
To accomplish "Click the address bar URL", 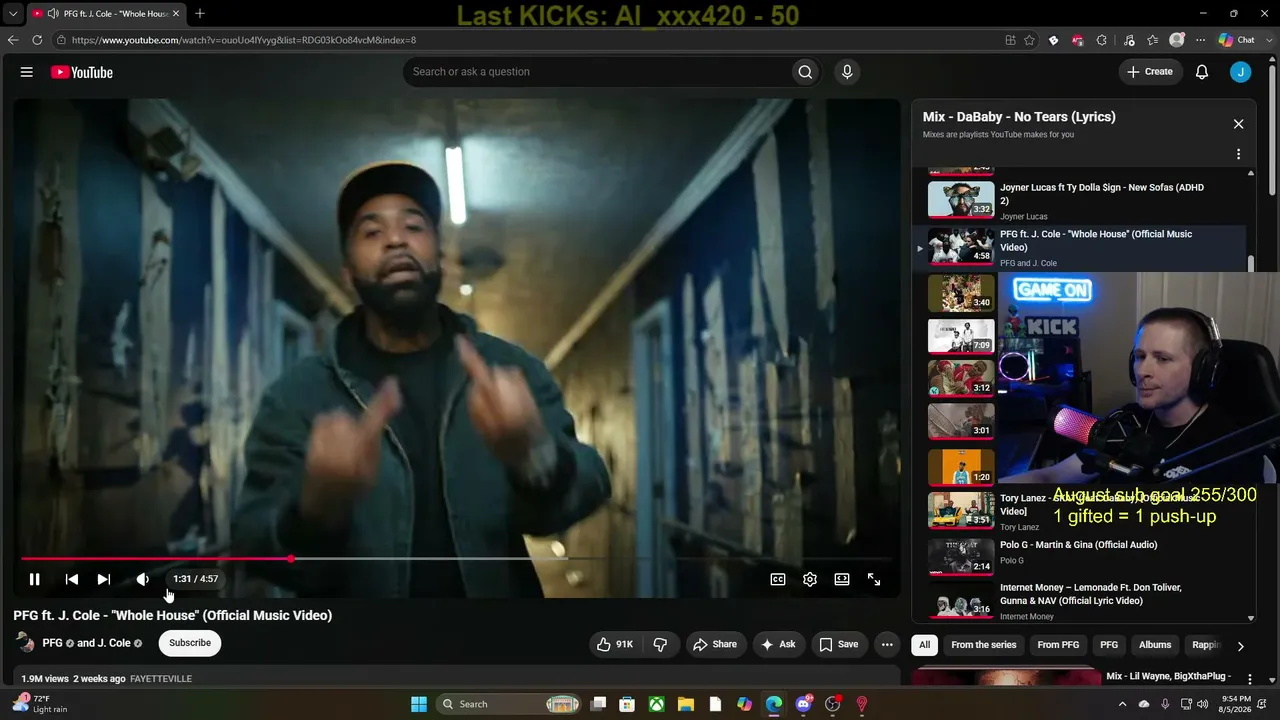I will pos(244,40).
